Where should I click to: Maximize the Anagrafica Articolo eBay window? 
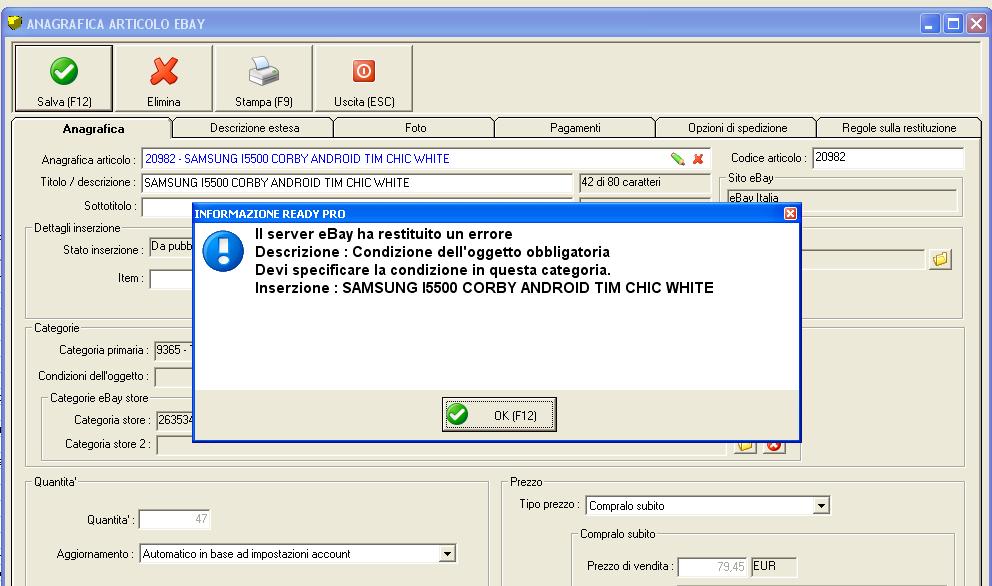click(953, 24)
